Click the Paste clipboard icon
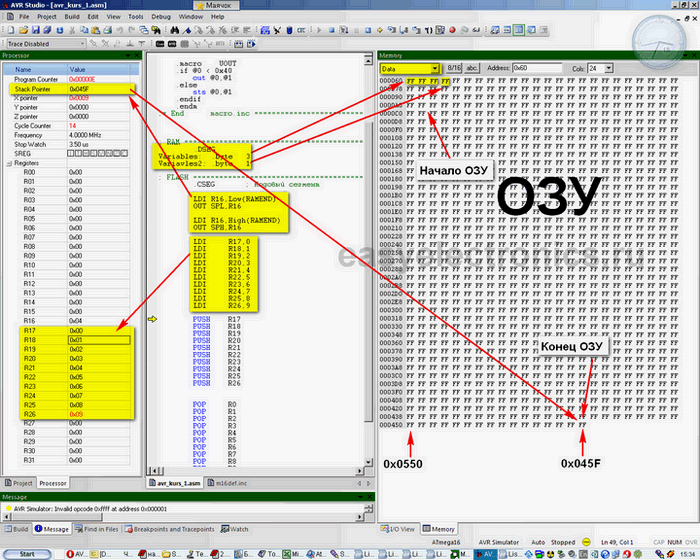 point(96,30)
